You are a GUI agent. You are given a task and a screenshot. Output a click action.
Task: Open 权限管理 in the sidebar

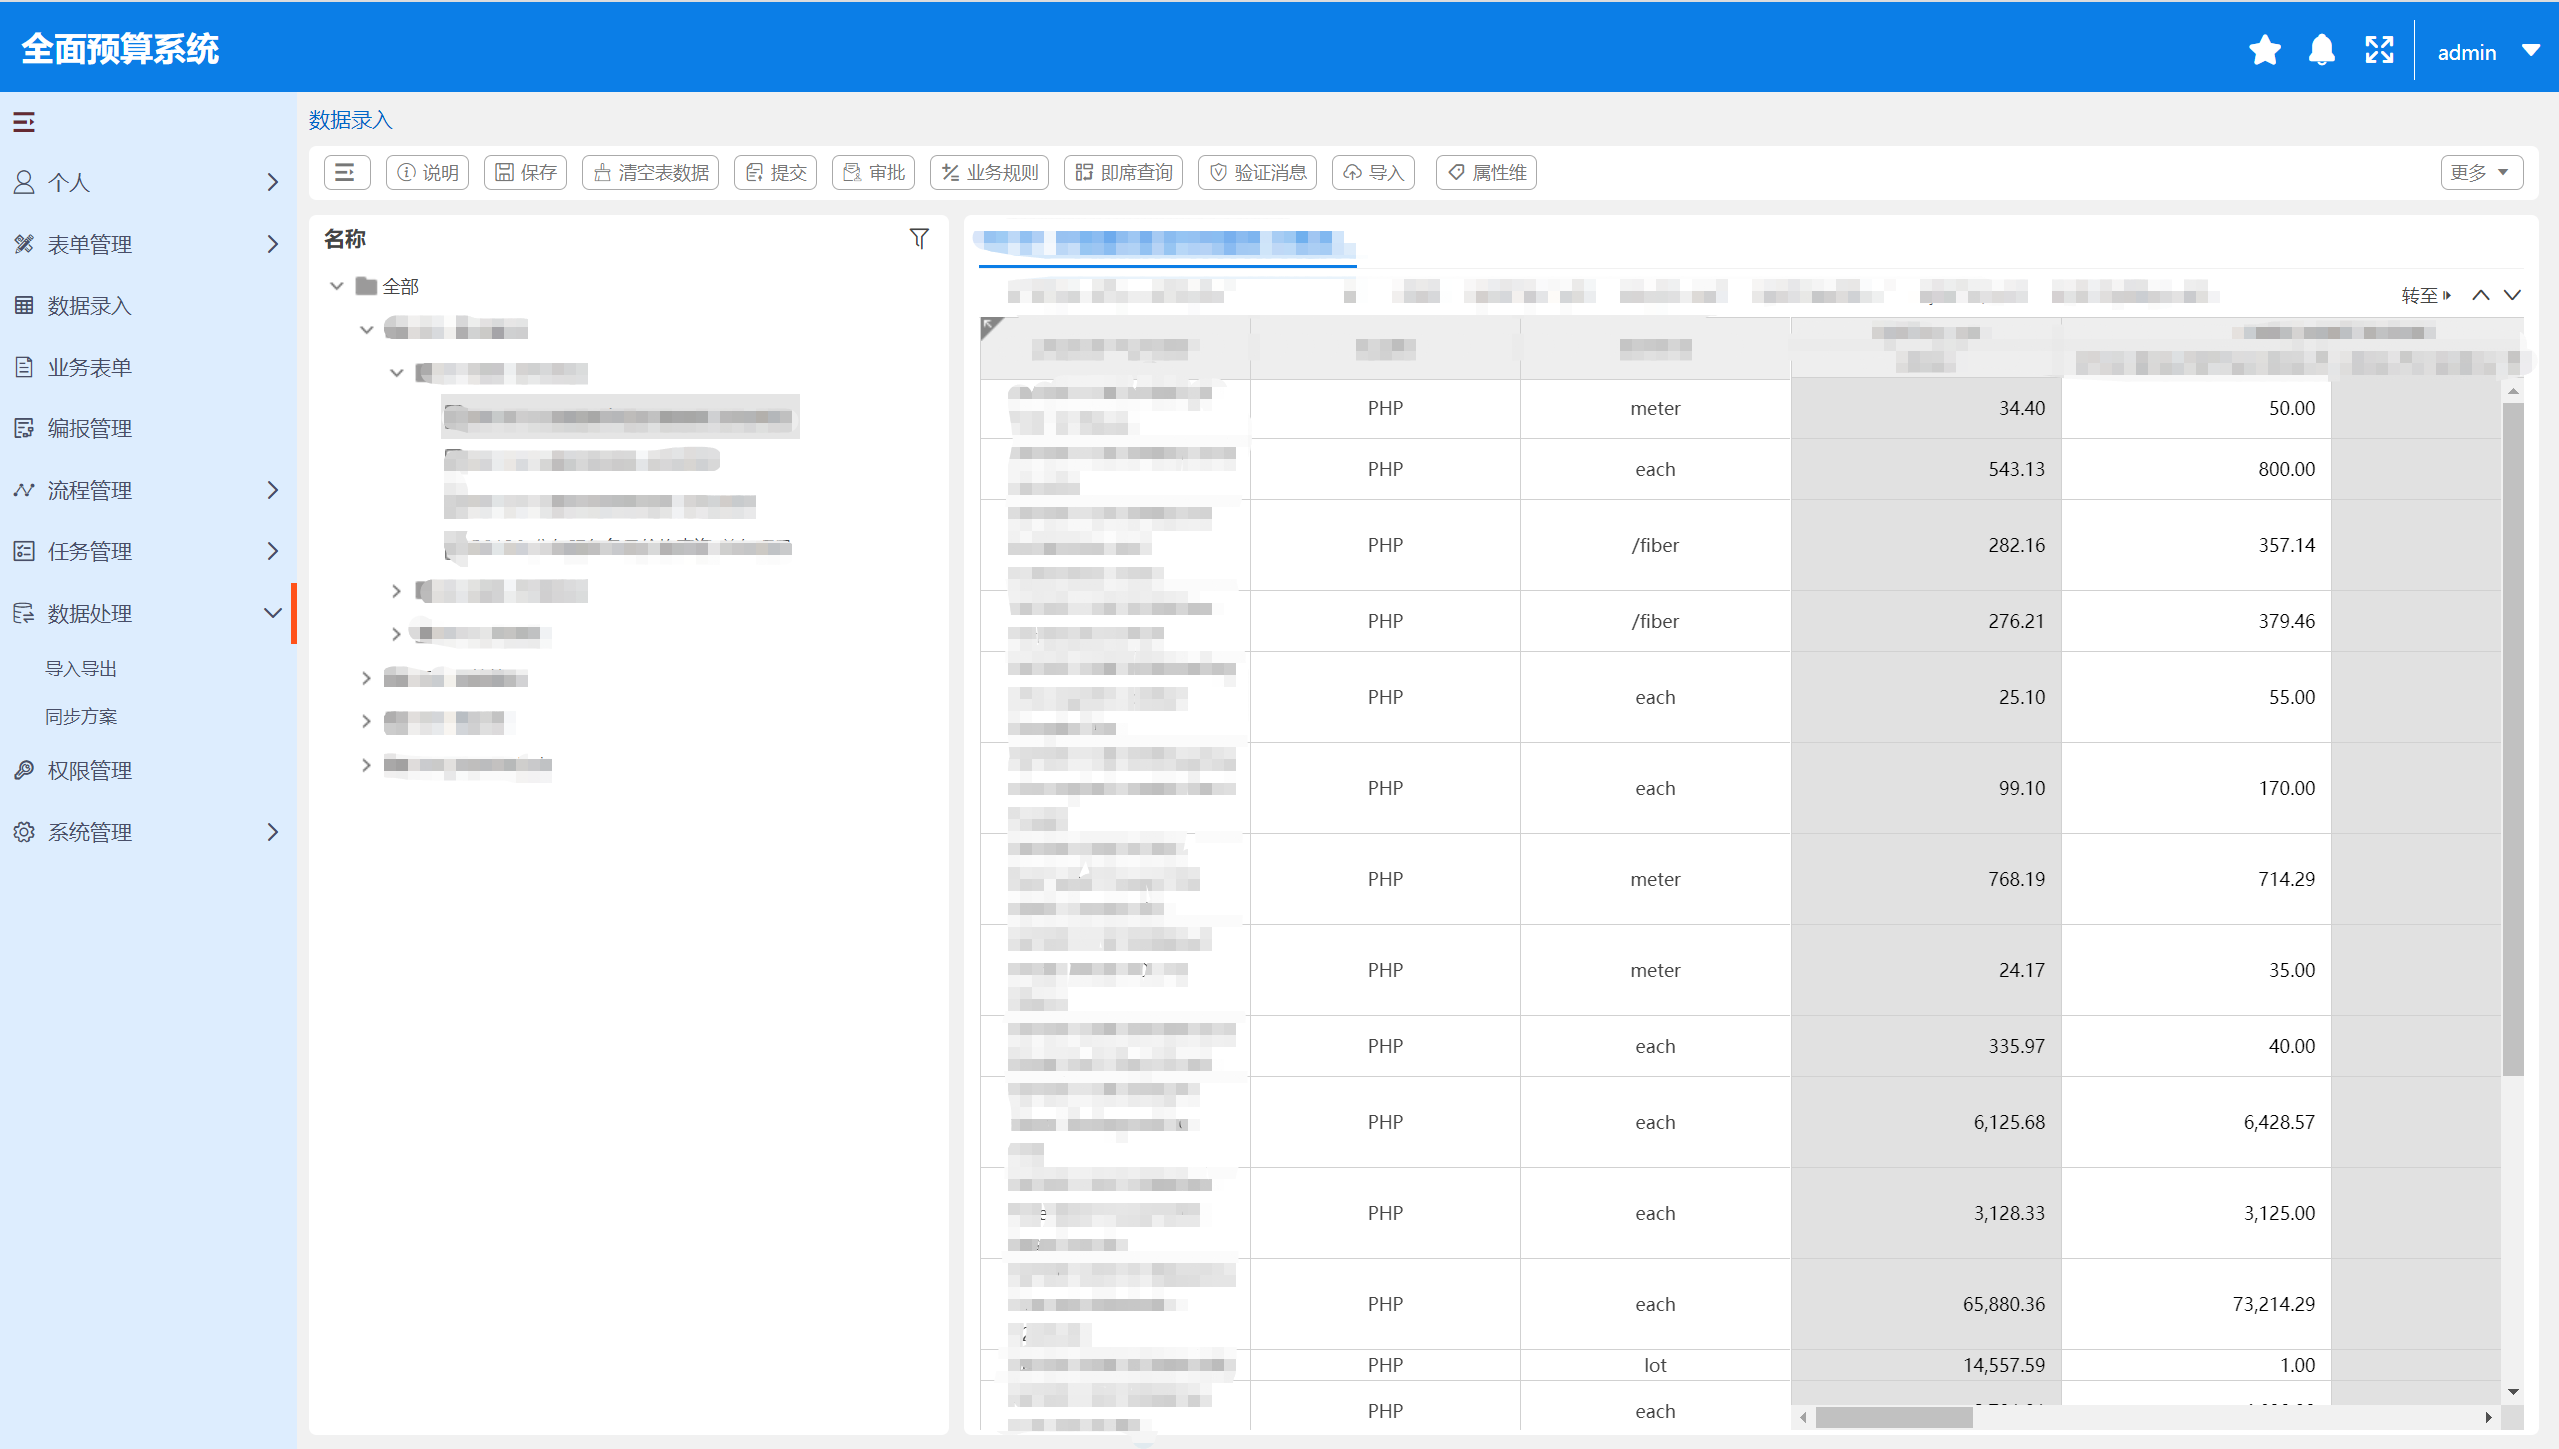click(x=148, y=770)
